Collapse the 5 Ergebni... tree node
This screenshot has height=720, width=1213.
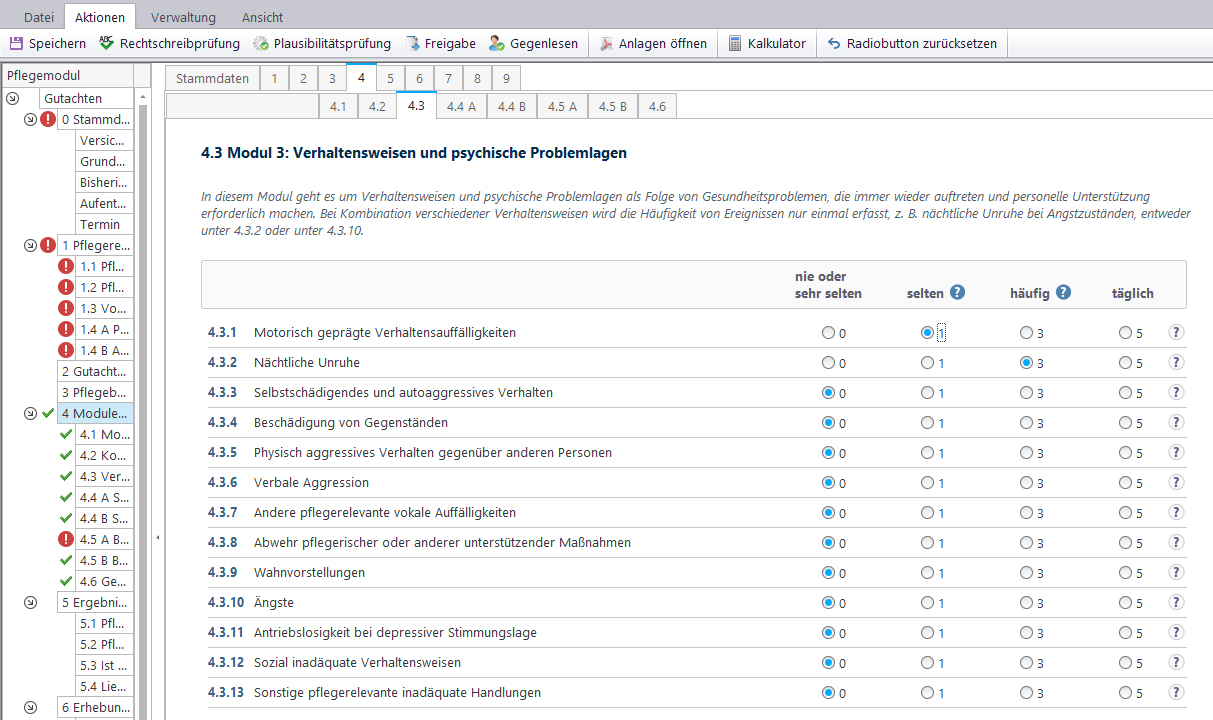click(x=31, y=602)
